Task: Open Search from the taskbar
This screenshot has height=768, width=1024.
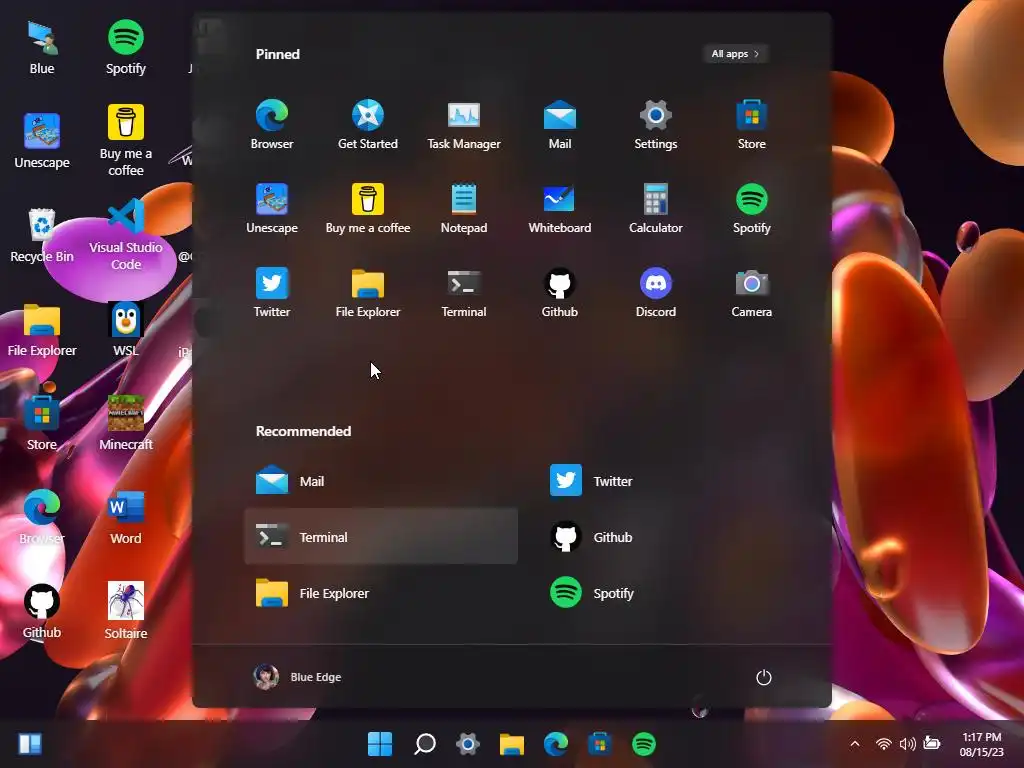Action: pyautogui.click(x=424, y=743)
